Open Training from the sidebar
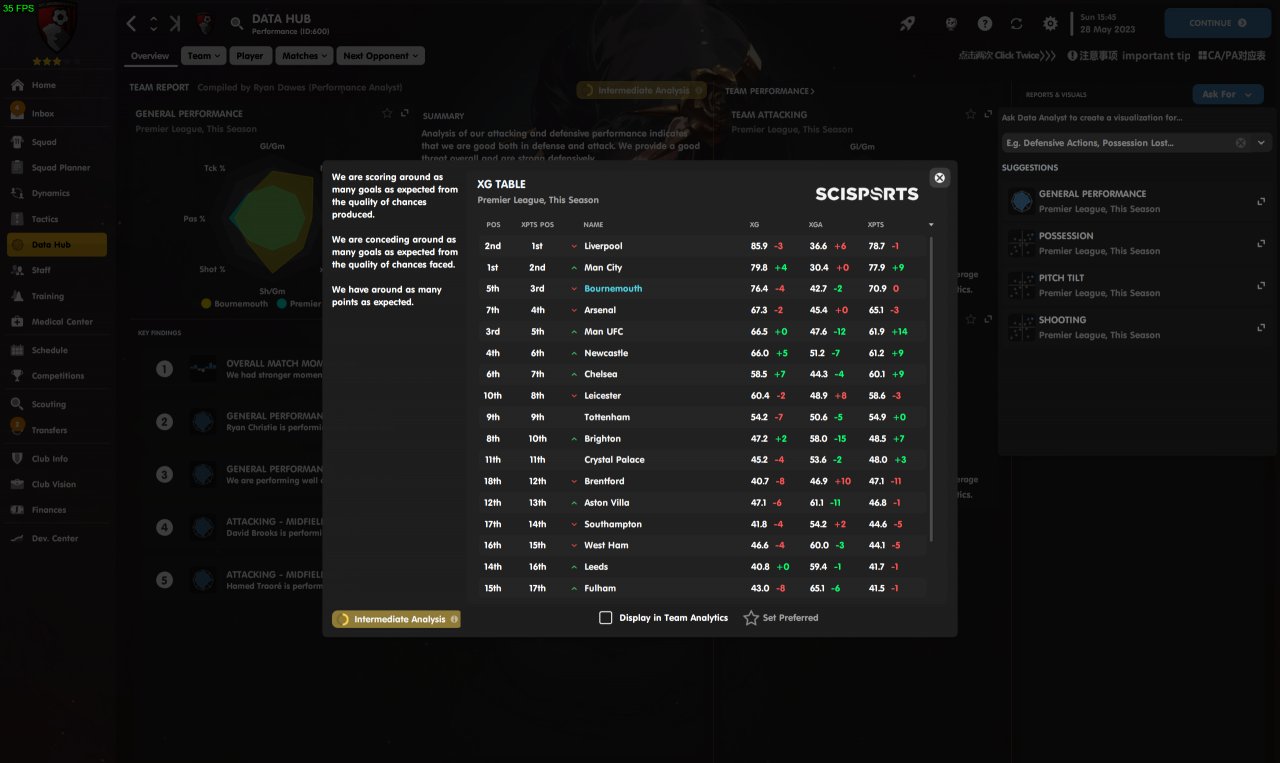The height and width of the screenshot is (763, 1280). point(48,296)
